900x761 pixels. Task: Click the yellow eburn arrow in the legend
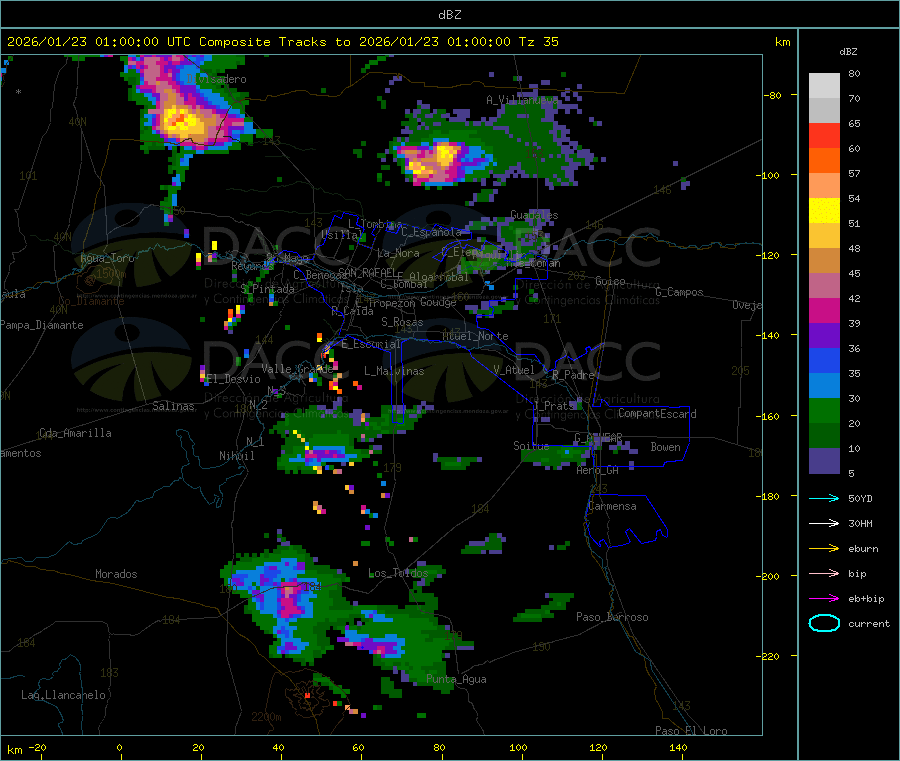coord(824,549)
